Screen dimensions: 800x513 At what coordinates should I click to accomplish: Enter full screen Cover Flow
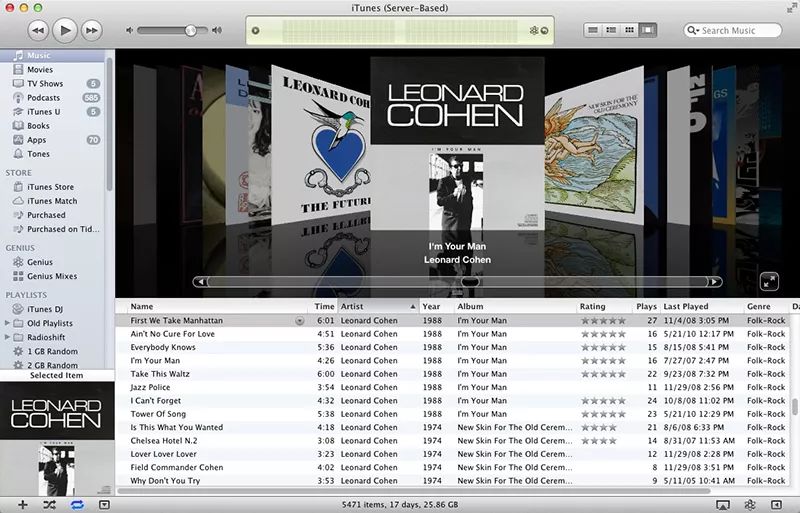pyautogui.click(x=770, y=282)
